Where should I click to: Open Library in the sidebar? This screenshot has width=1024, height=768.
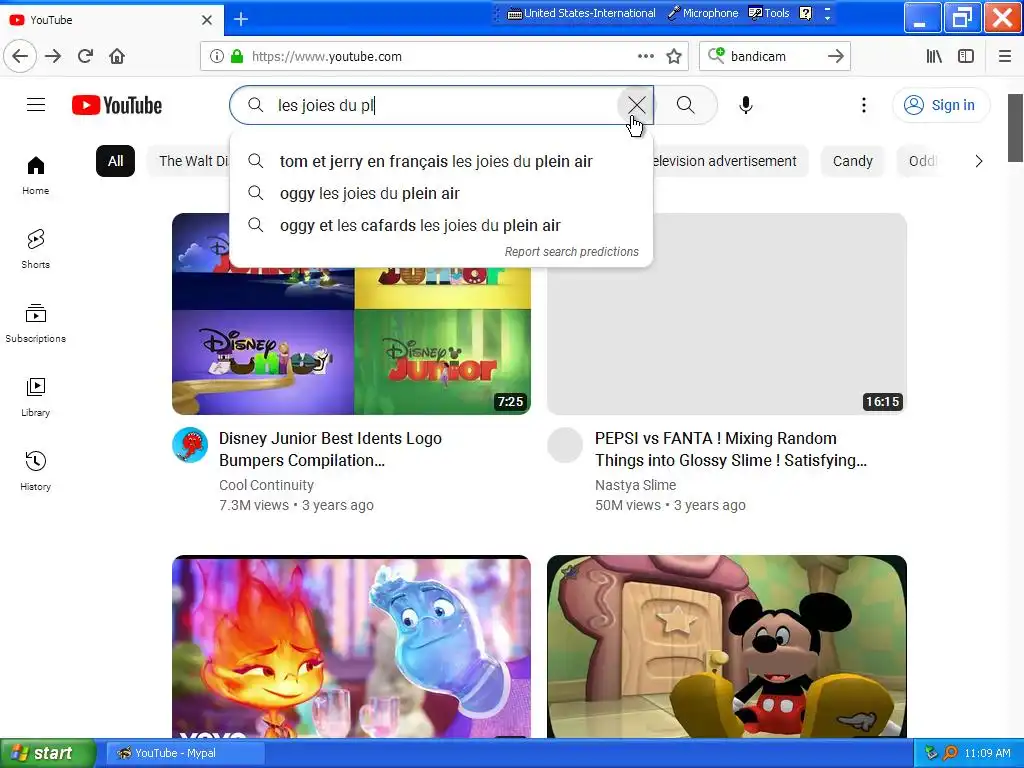coord(36,397)
